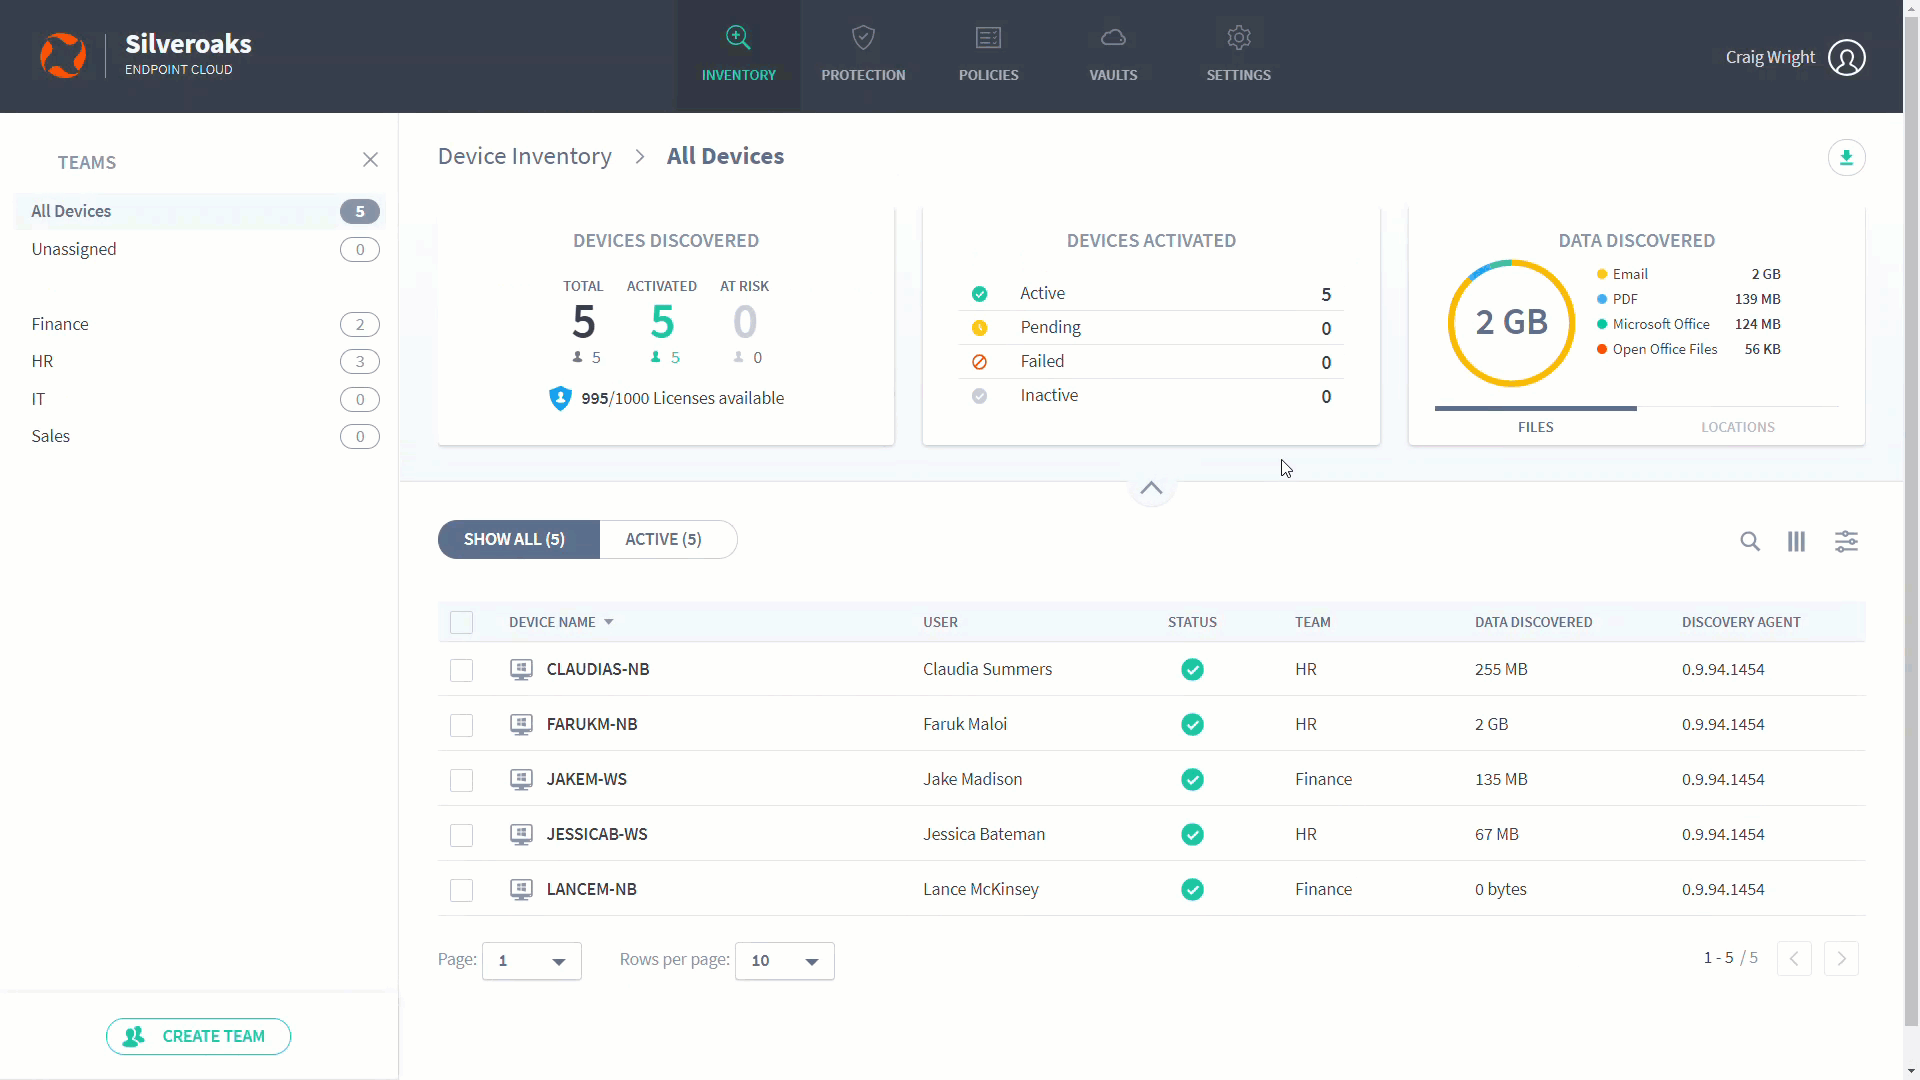The height and width of the screenshot is (1080, 1920).
Task: Click Jake Madison status check icon
Action: 1192,779
